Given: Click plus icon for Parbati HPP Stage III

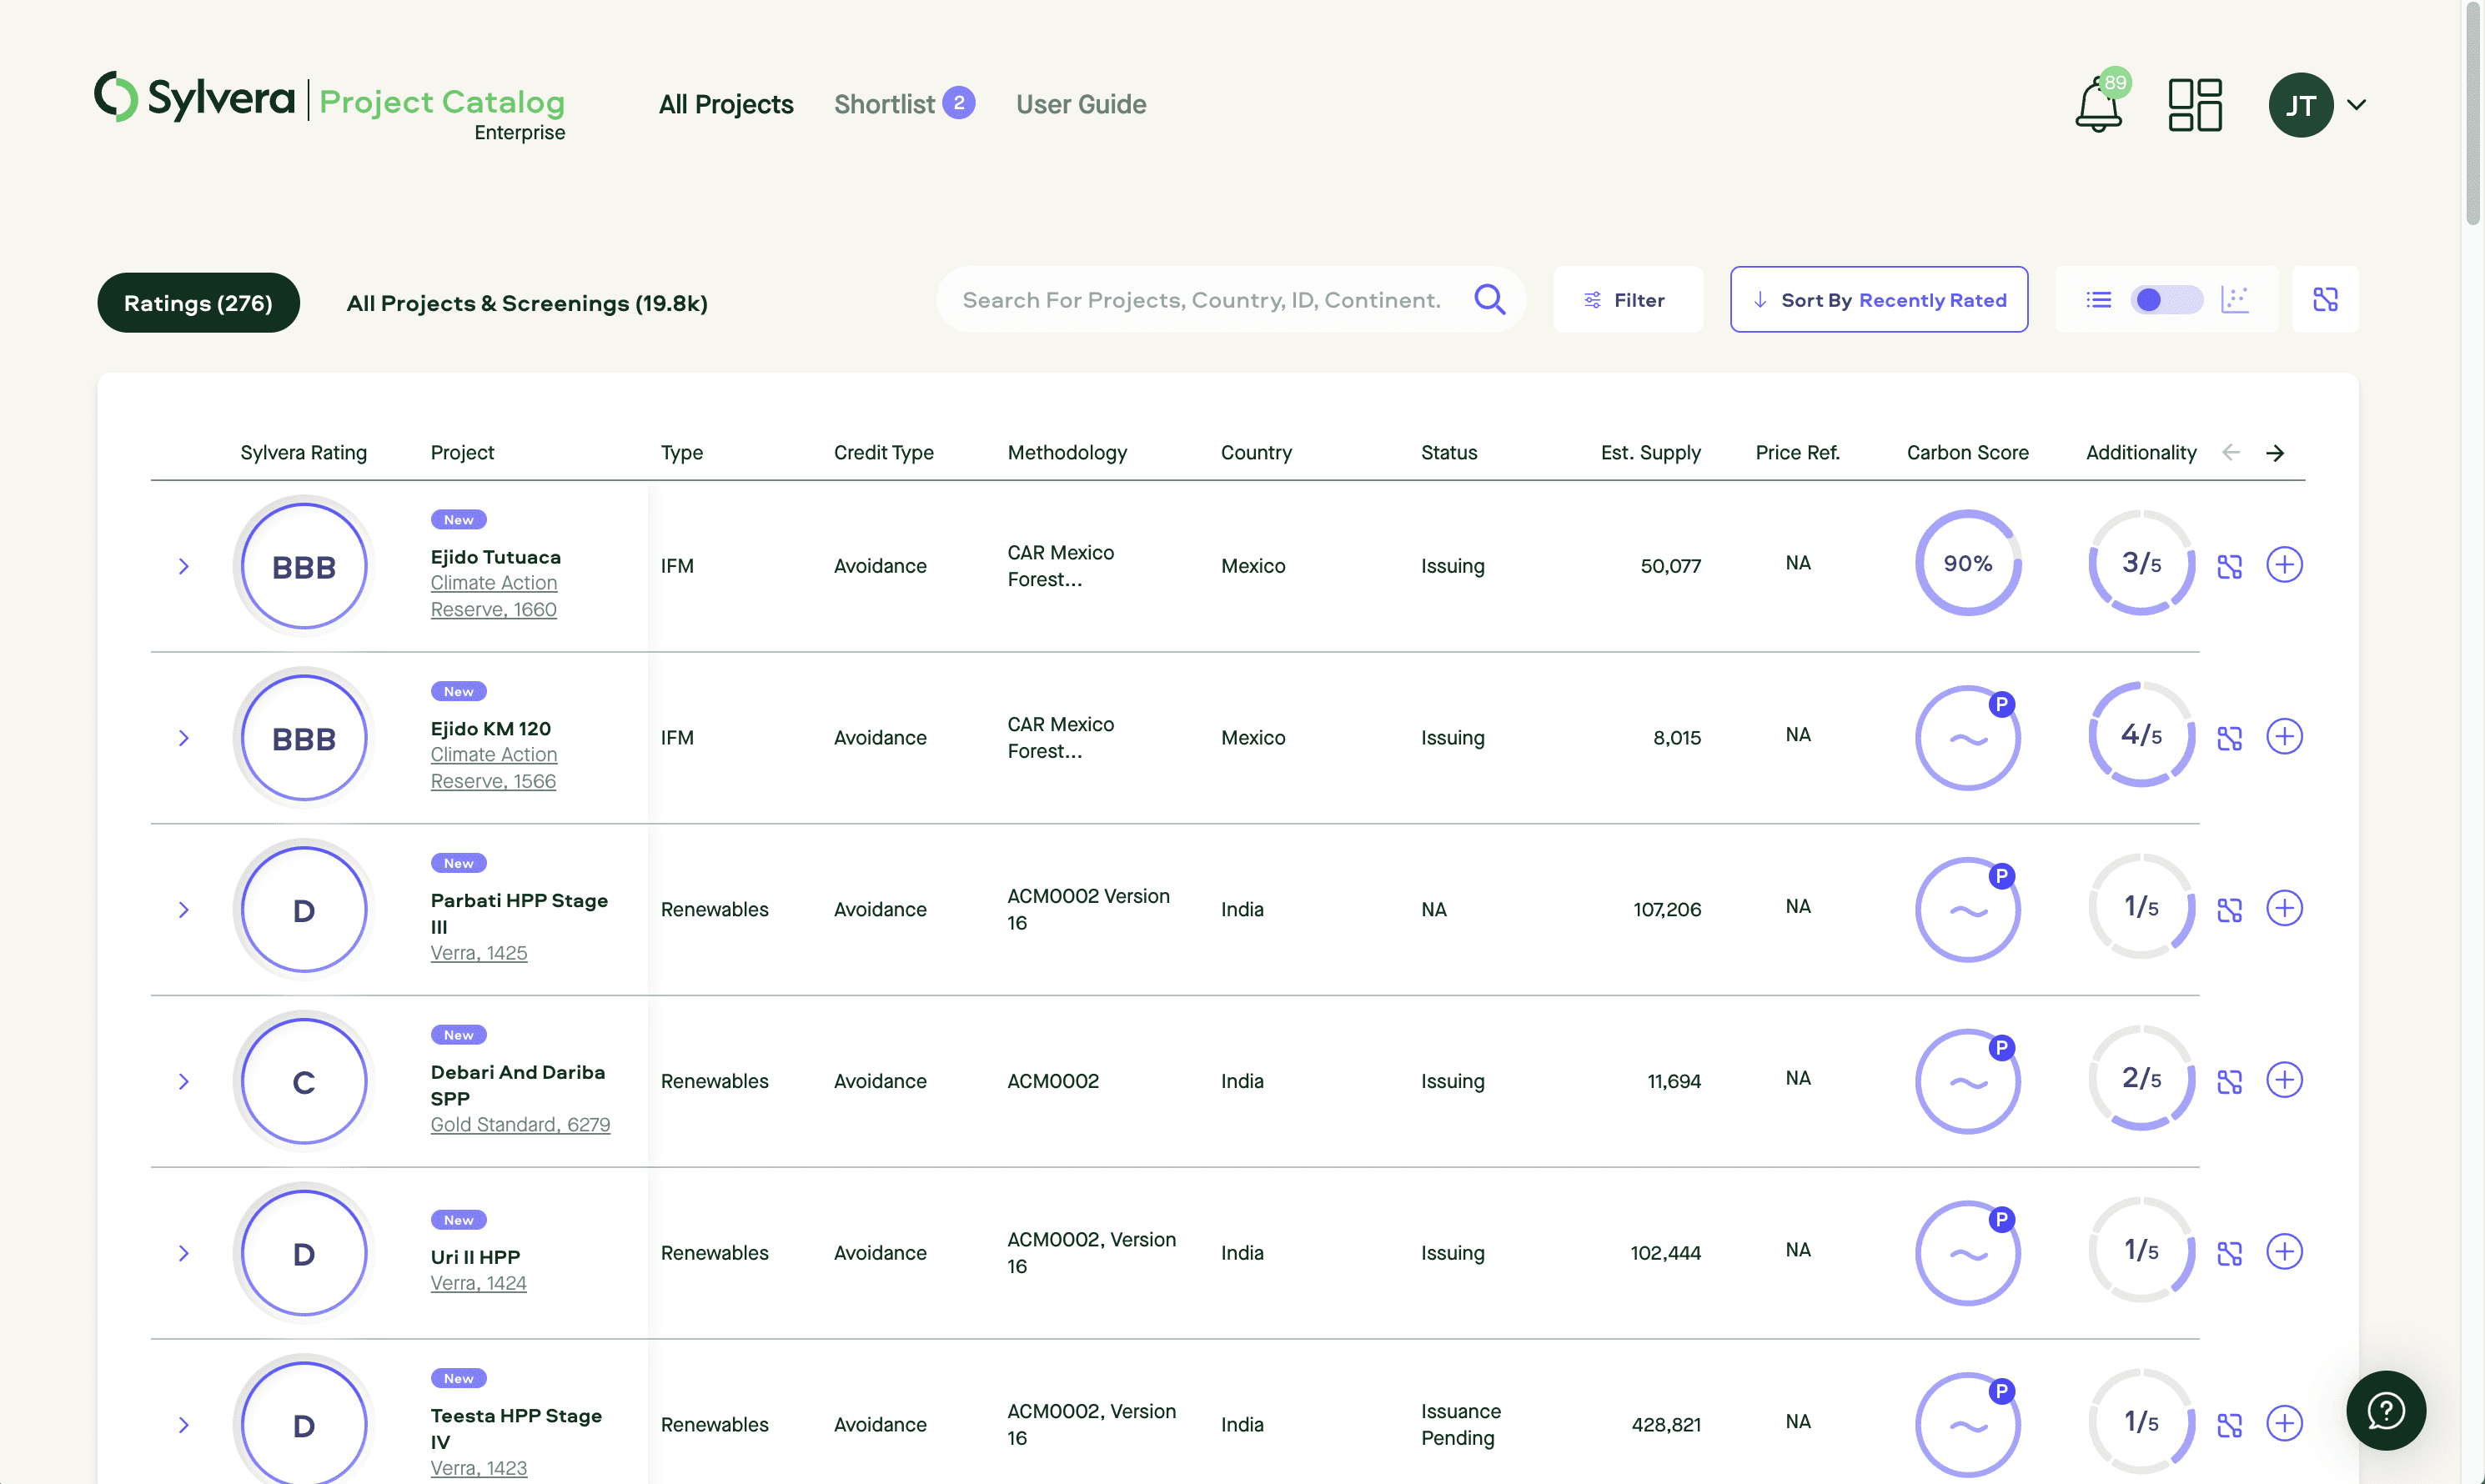Looking at the screenshot, I should click(x=2284, y=908).
